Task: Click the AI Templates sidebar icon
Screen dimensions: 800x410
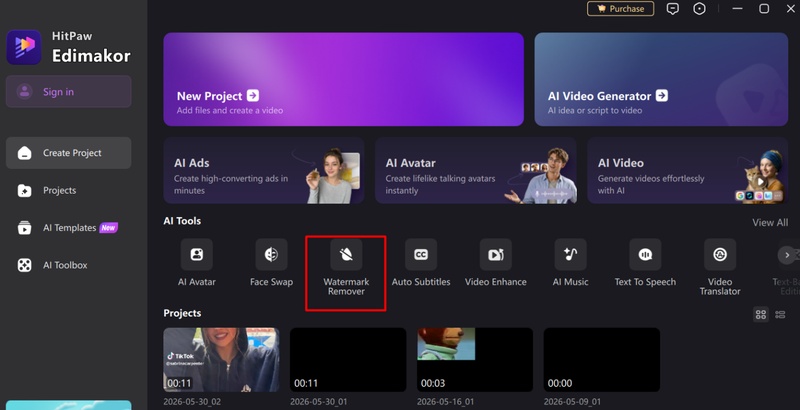Action: click(24, 228)
